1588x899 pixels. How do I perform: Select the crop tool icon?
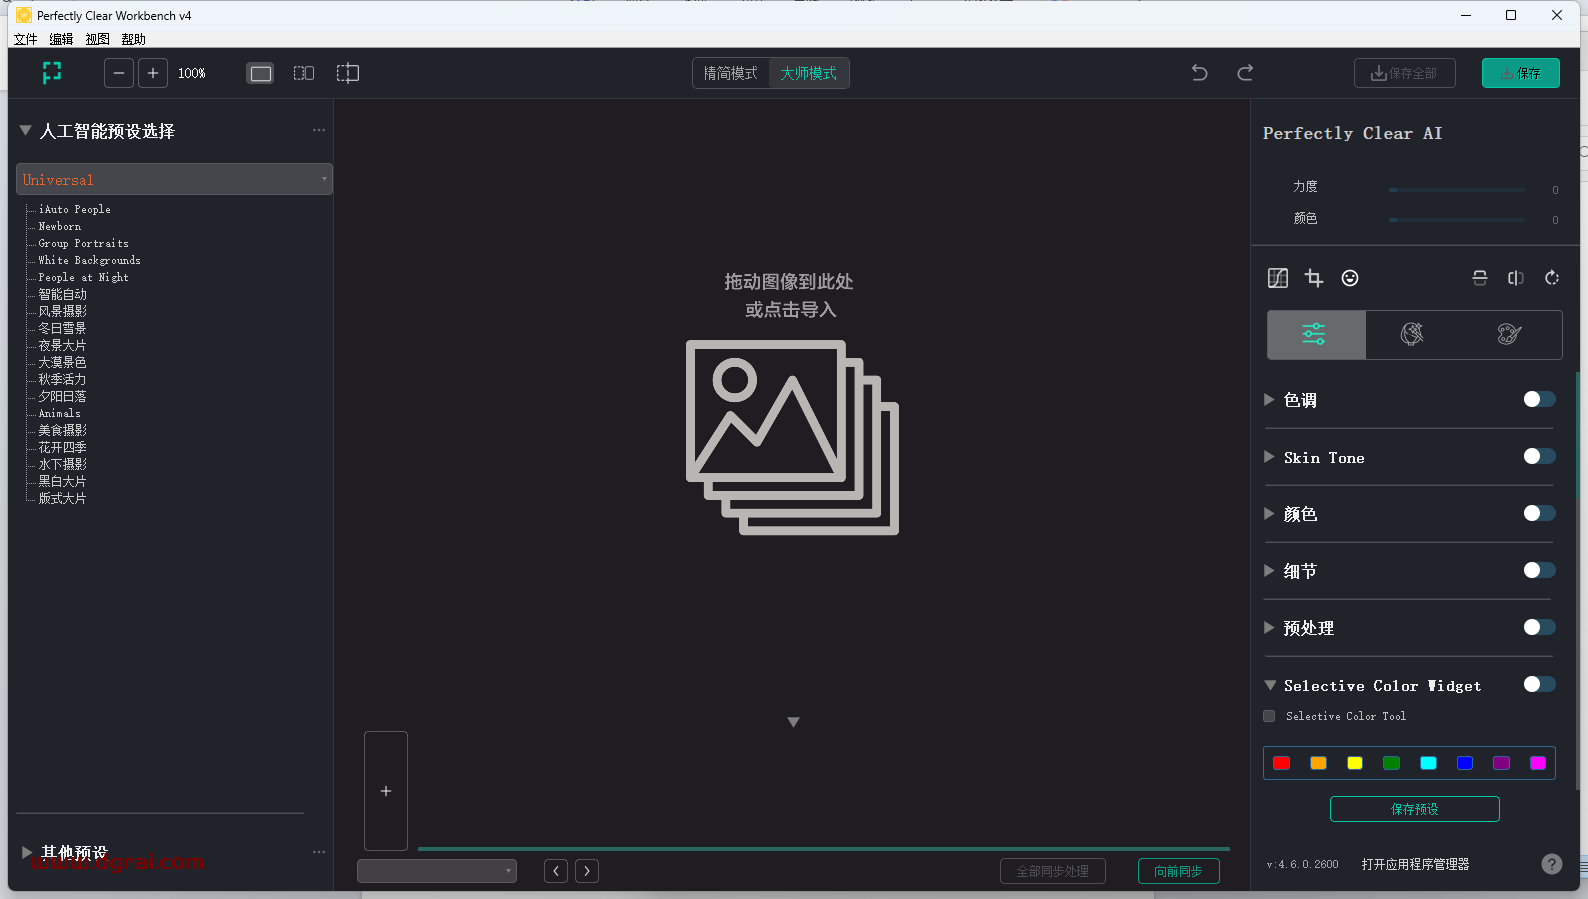[1314, 278]
